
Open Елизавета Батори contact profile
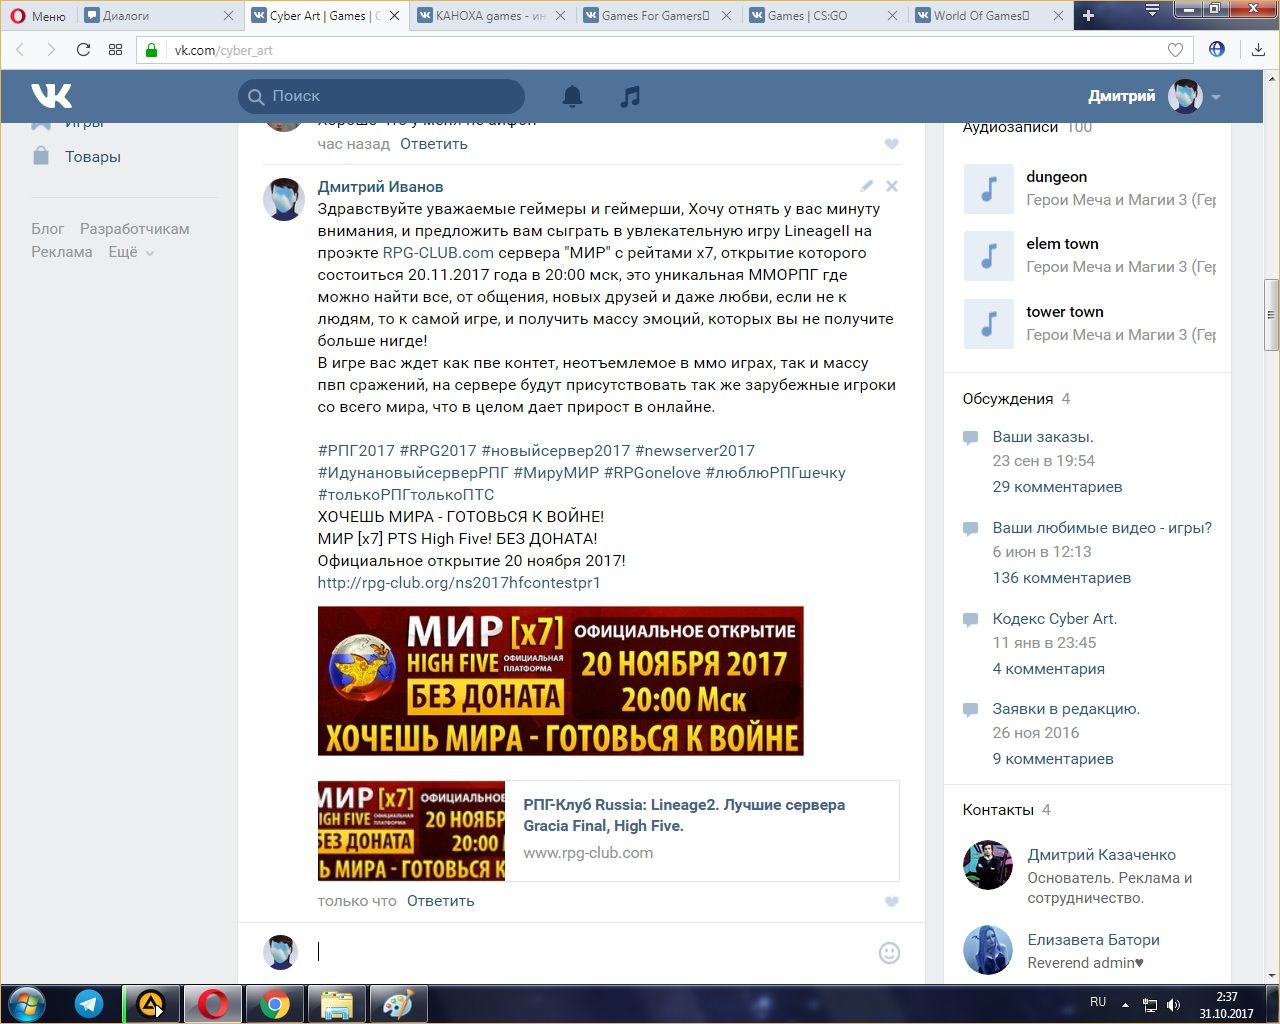click(1094, 940)
